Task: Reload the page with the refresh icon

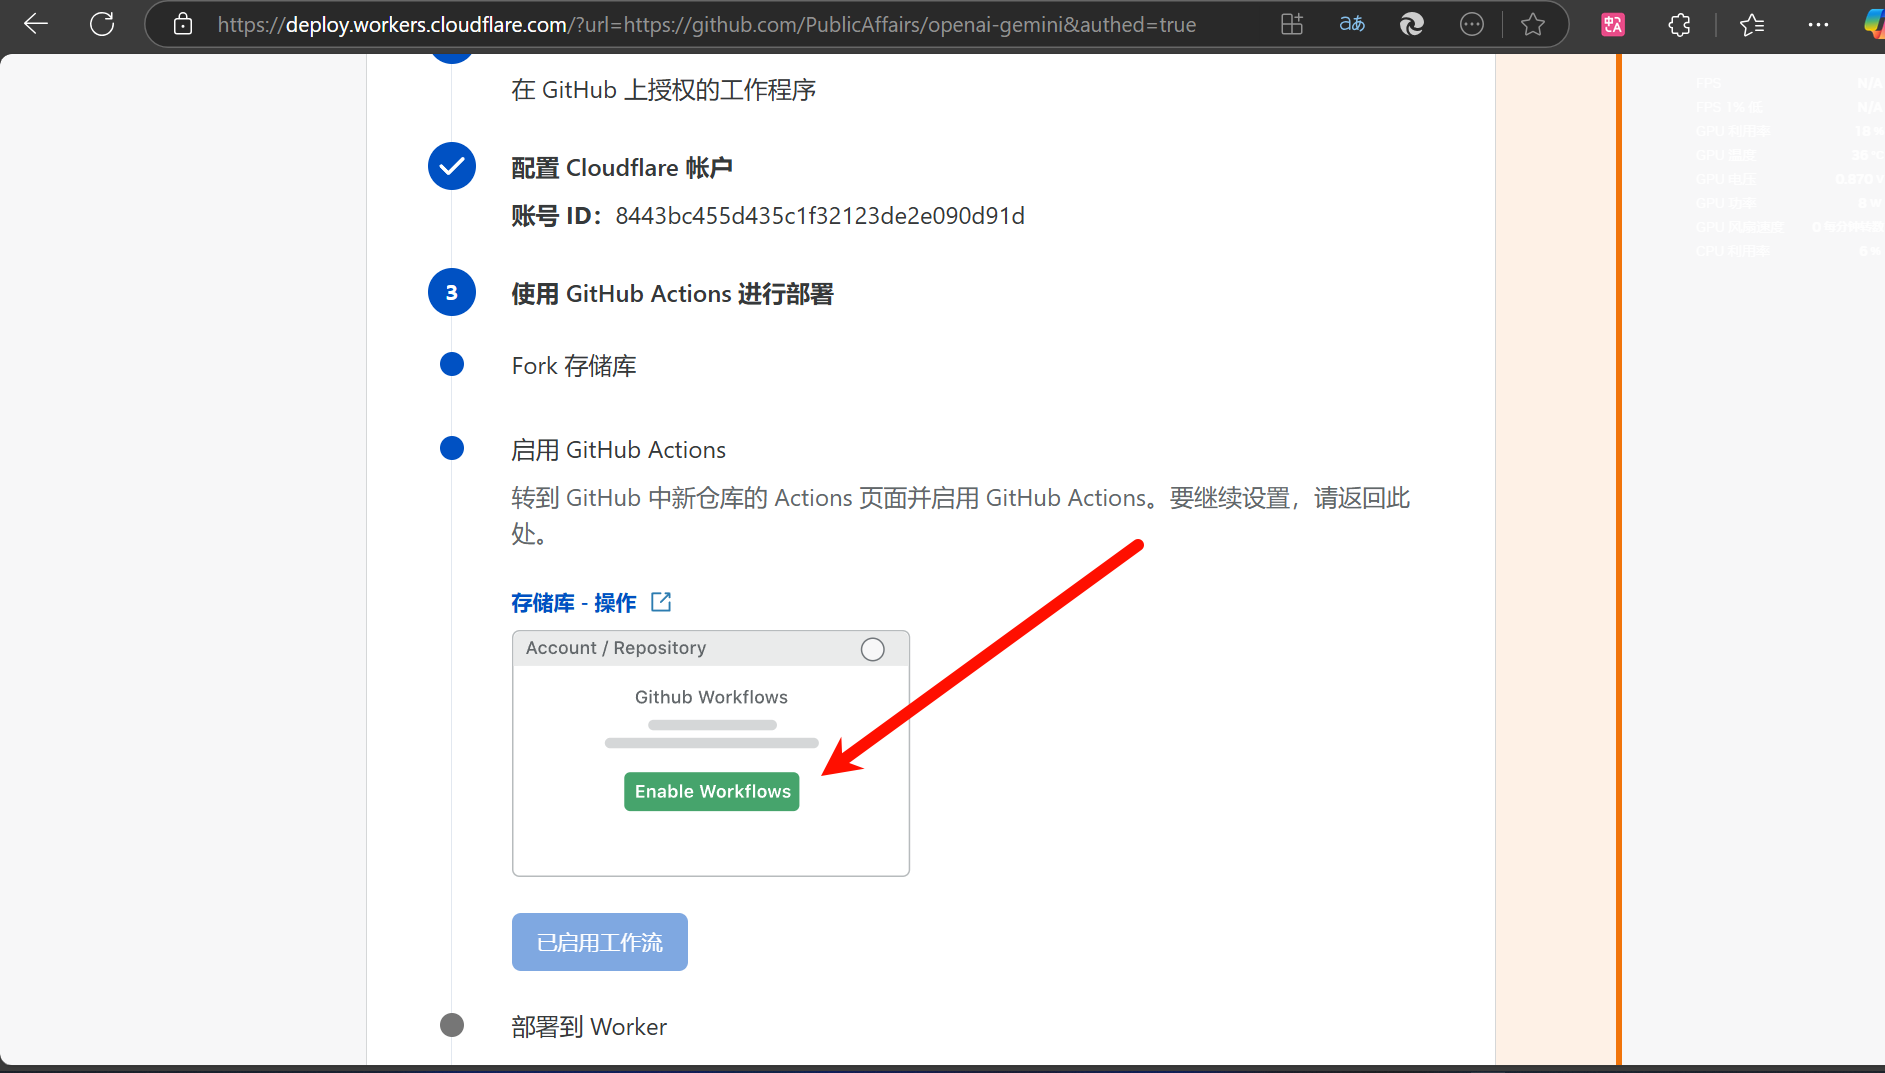Action: tap(102, 24)
